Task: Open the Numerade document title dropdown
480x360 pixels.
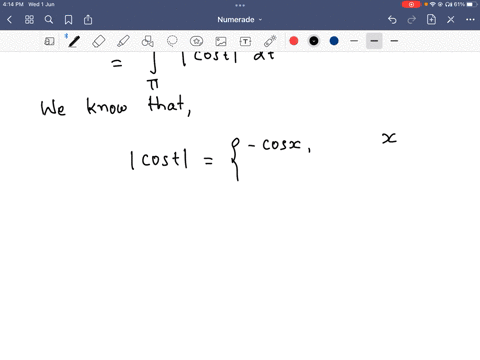Action: (x=240, y=20)
